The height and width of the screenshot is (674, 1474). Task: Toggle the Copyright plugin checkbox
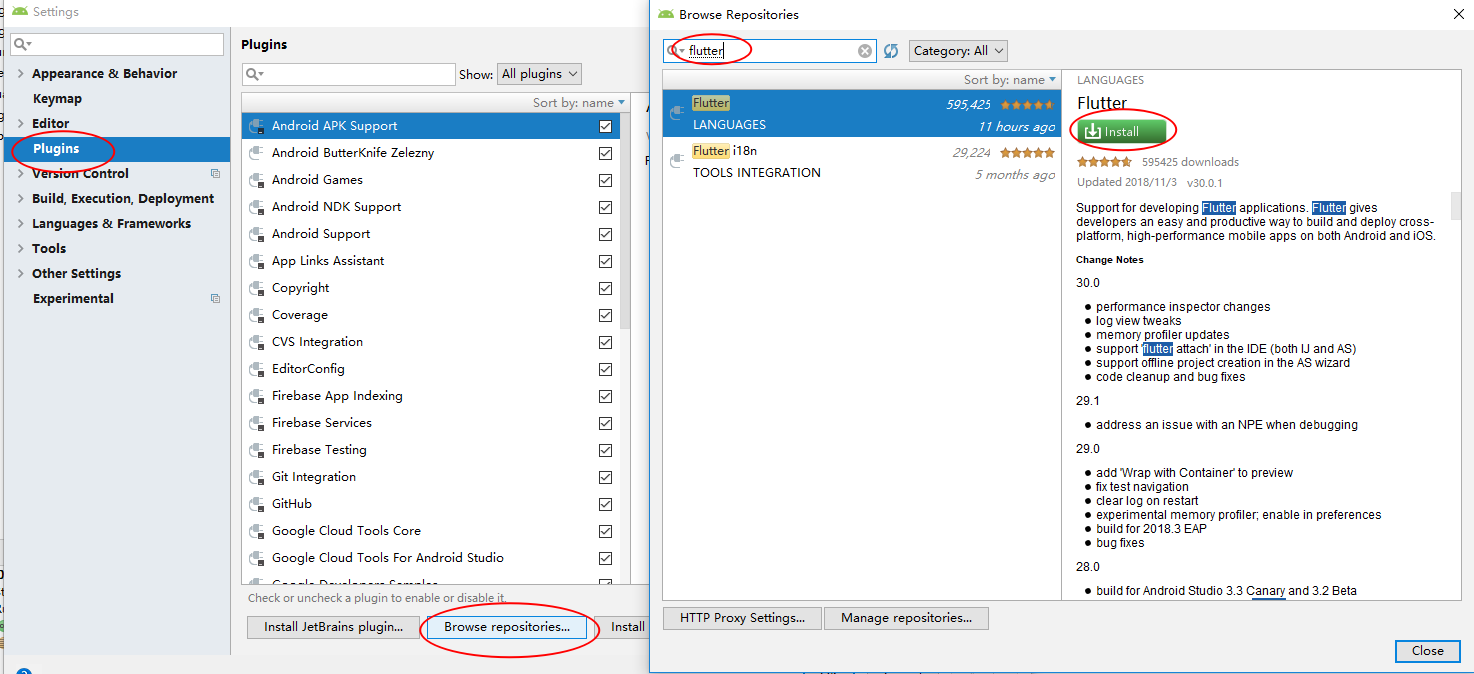[605, 288]
